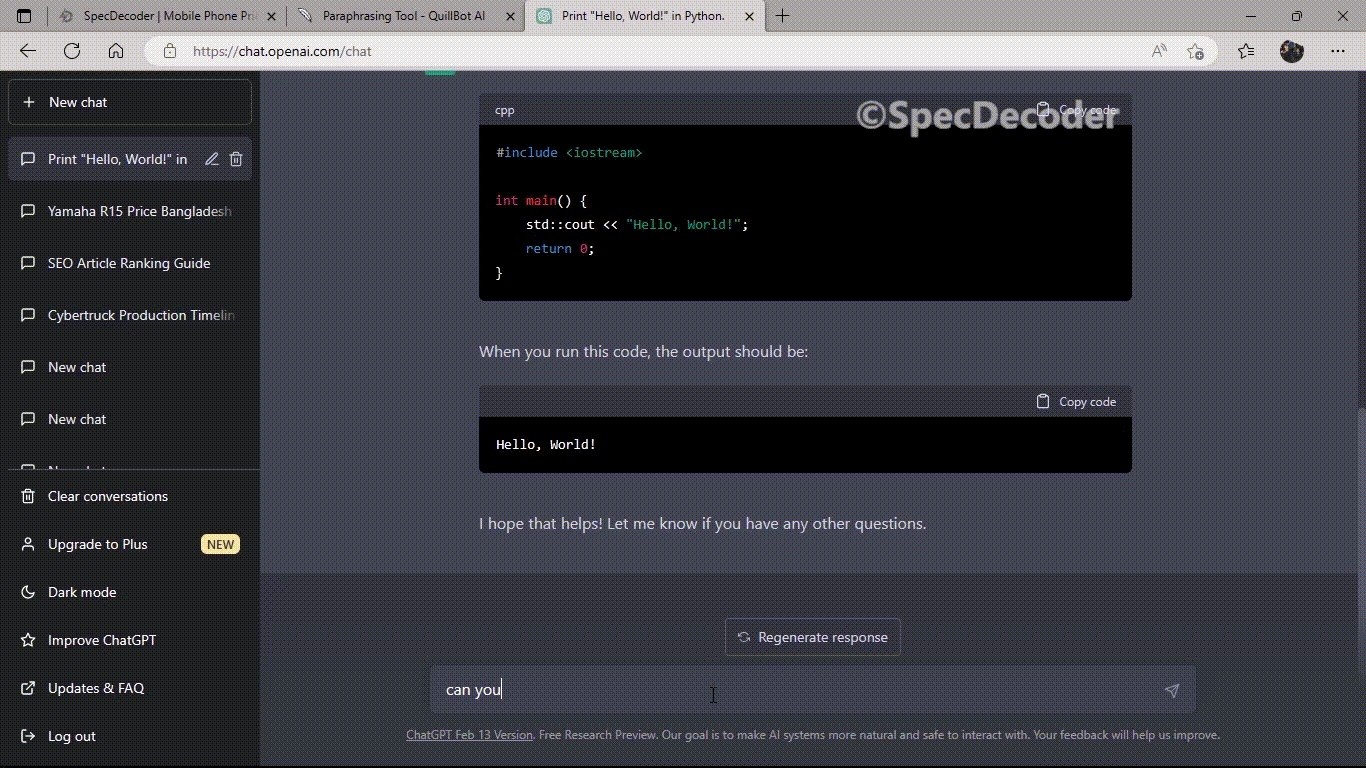
Task: Delete the "Print Hello, World!" chat with trash icon
Action: point(236,159)
